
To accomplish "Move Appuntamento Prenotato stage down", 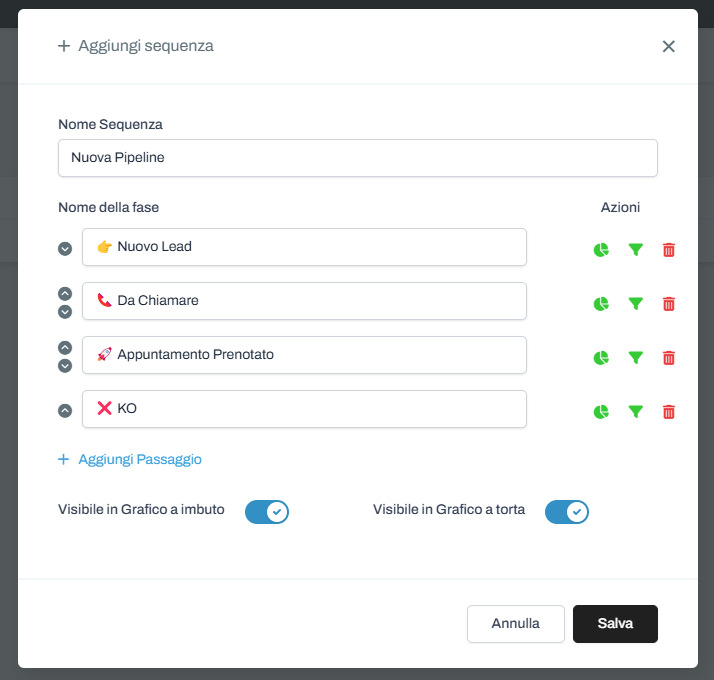I will click(x=65, y=366).
